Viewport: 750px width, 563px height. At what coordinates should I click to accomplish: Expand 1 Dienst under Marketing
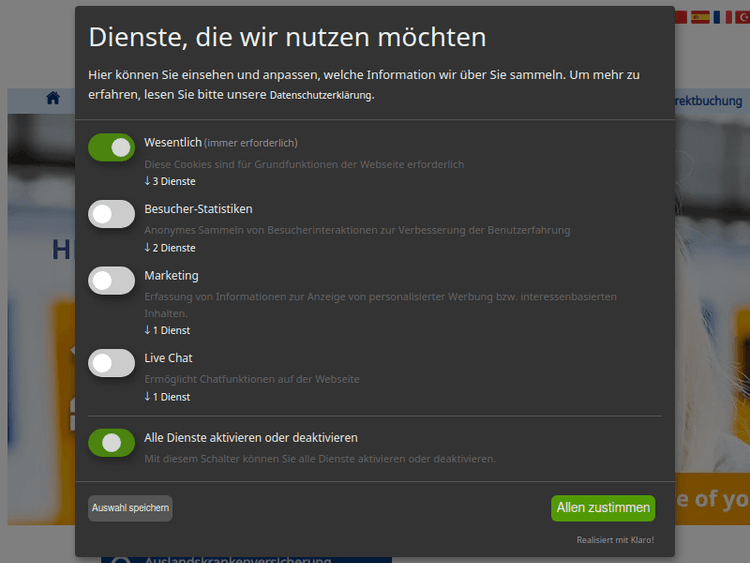[167, 330]
